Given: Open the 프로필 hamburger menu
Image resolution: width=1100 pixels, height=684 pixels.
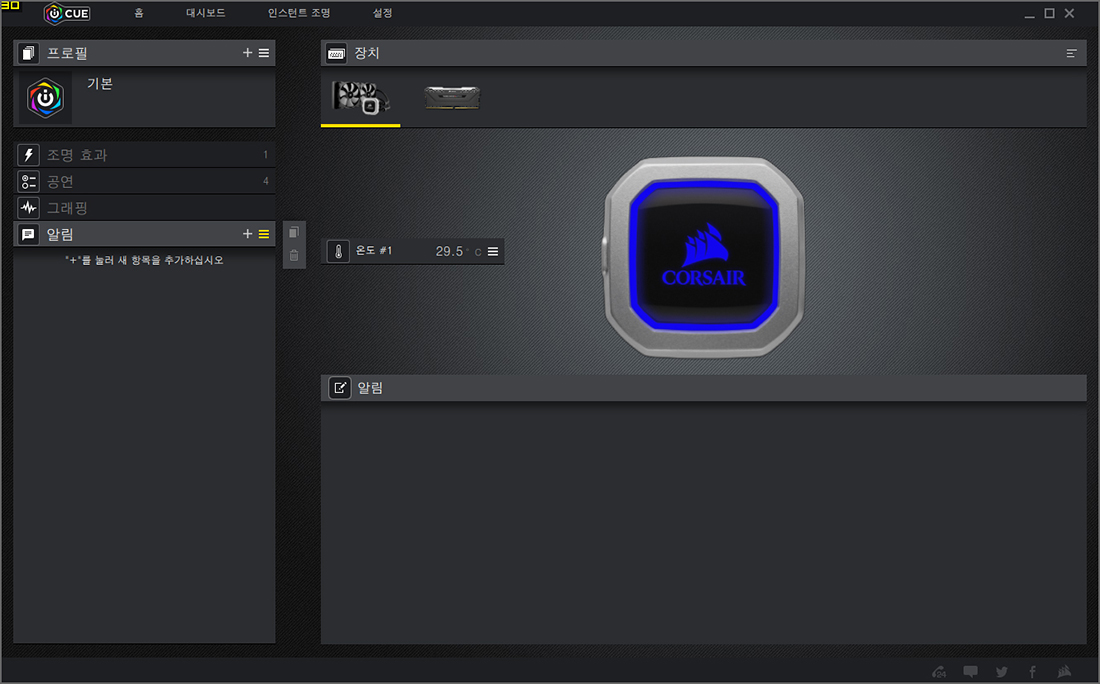Looking at the screenshot, I should pyautogui.click(x=264, y=53).
